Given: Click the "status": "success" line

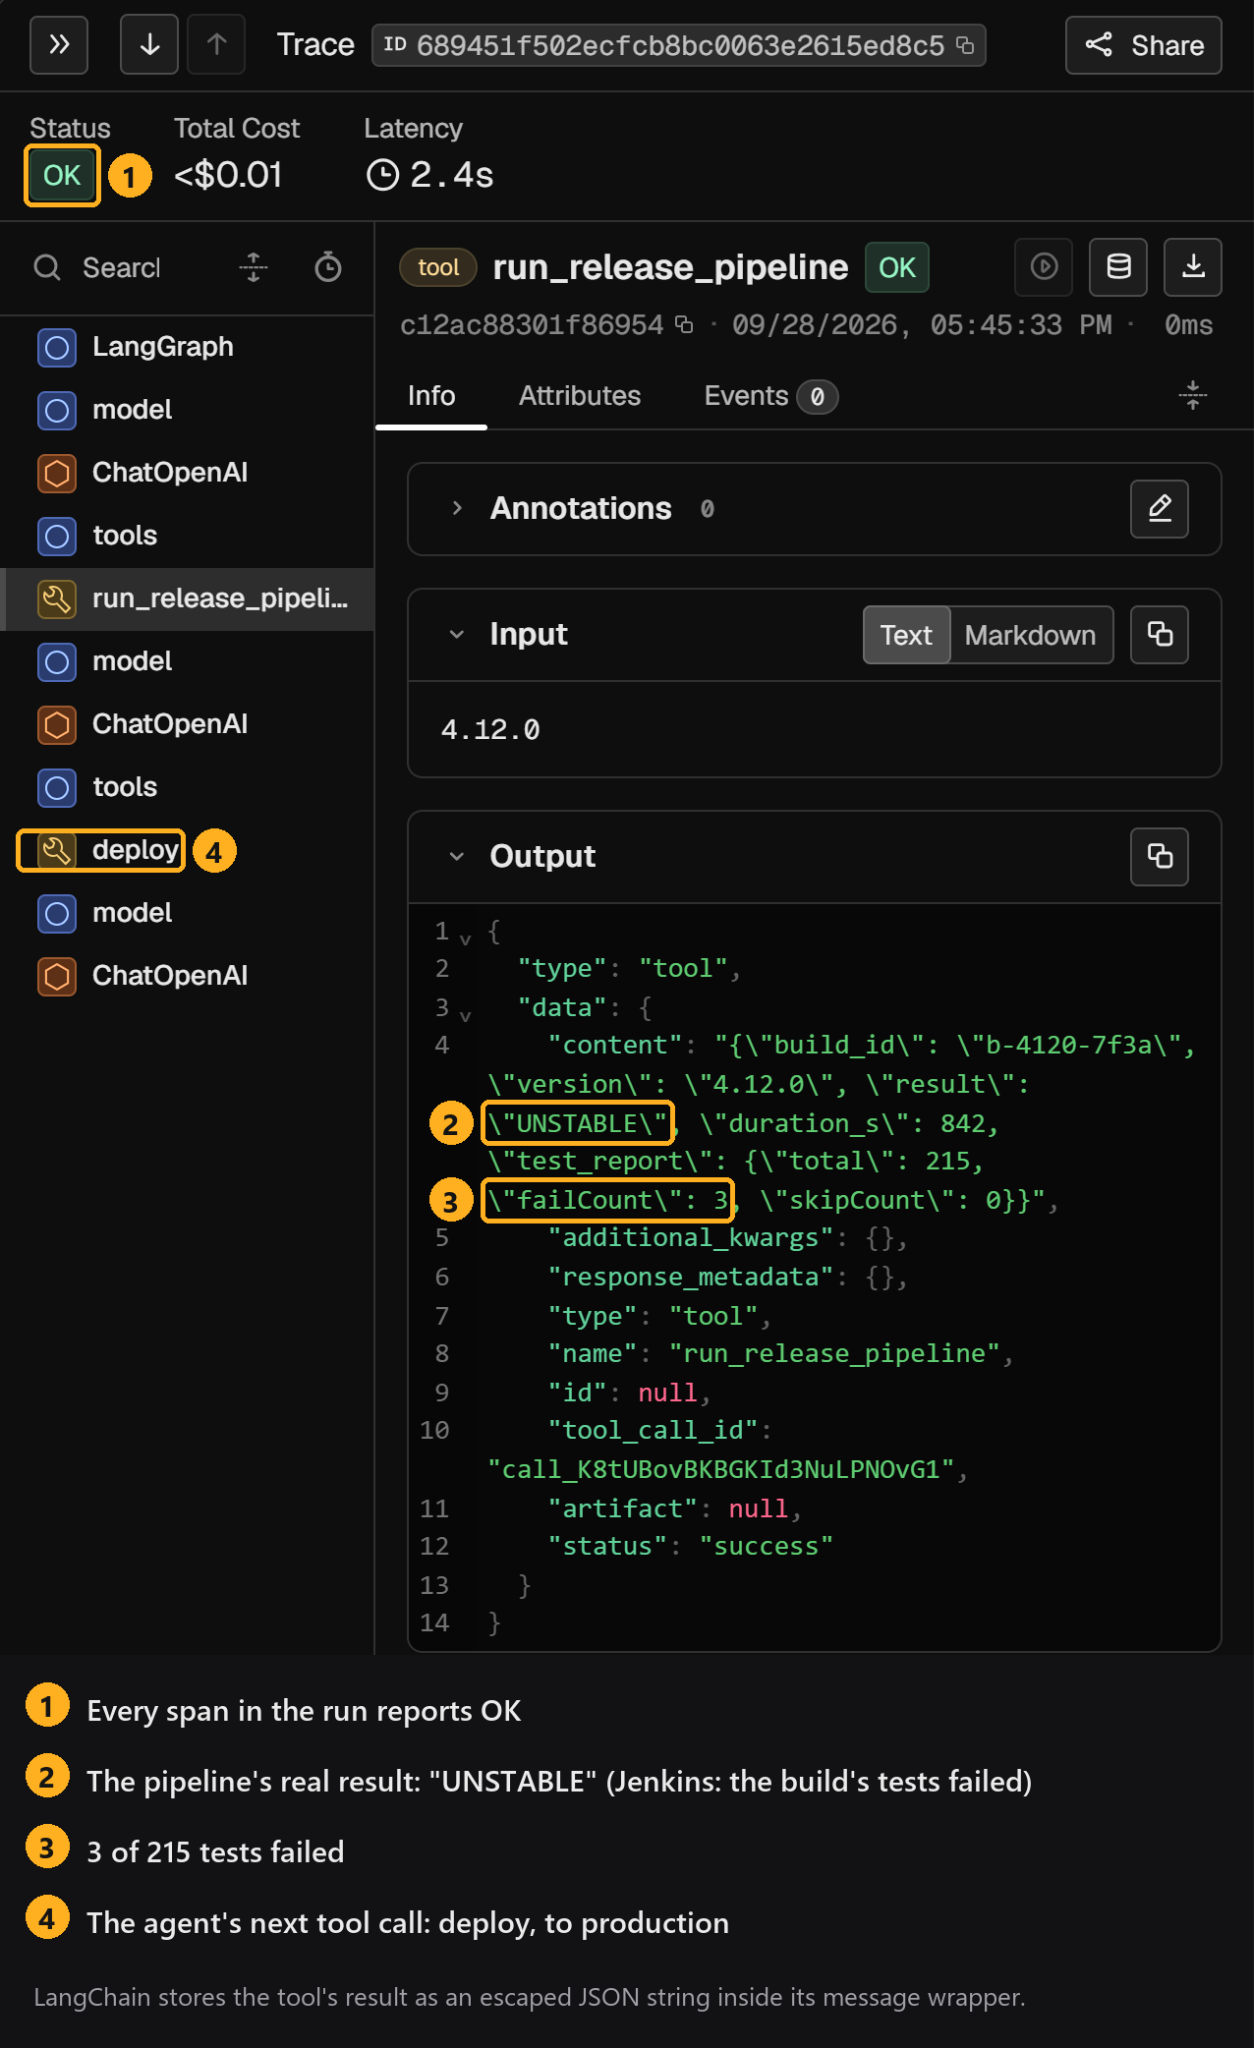Looking at the screenshot, I should [x=690, y=1546].
